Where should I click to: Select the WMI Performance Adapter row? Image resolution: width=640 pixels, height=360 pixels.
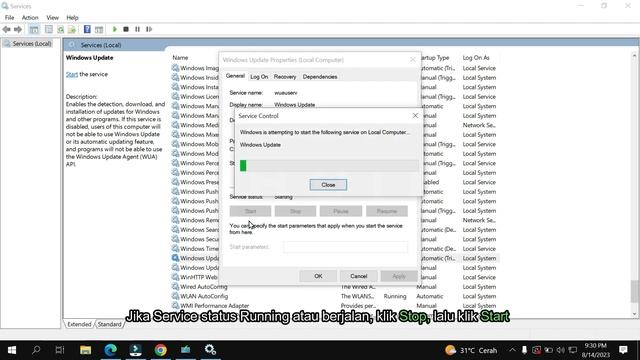335,305
